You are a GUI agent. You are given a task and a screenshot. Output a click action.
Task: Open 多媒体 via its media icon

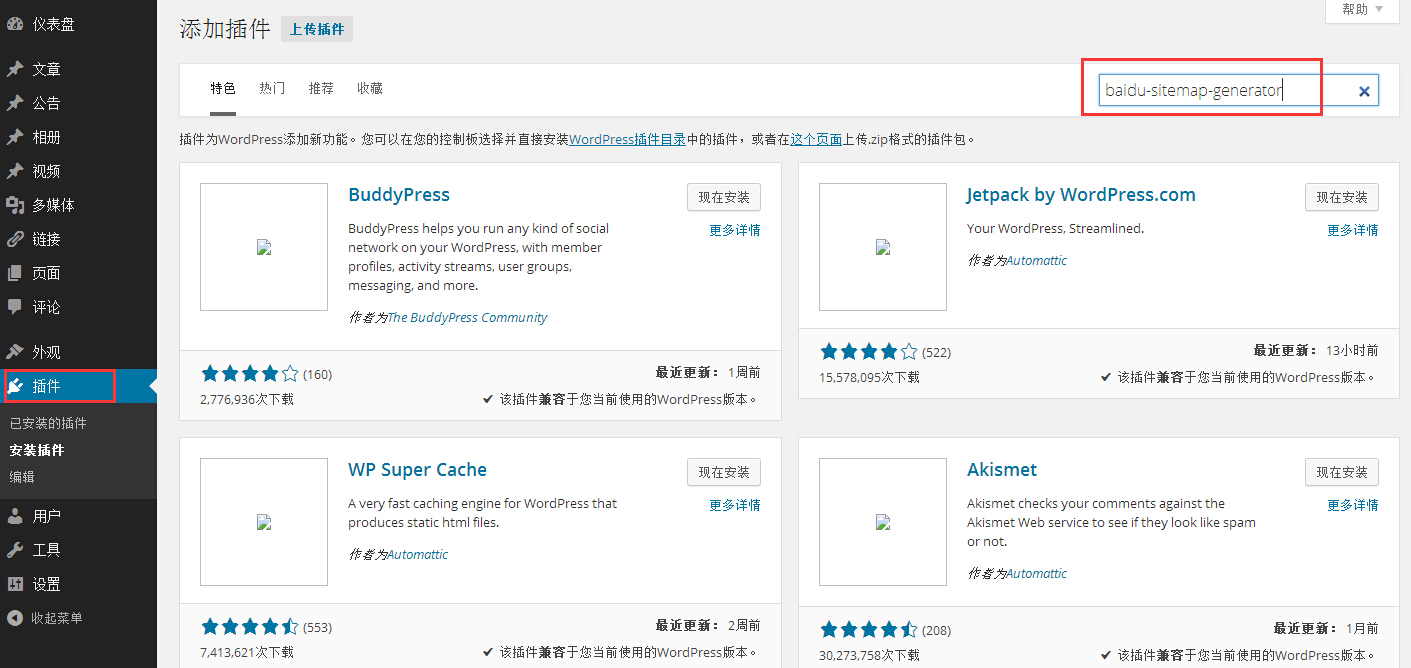(15, 205)
